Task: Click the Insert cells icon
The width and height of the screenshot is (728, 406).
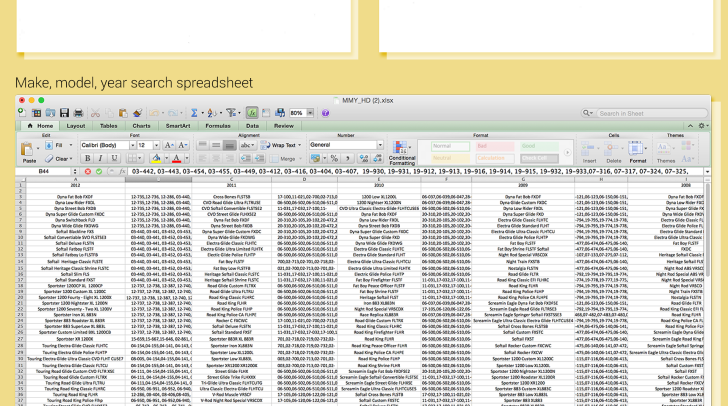Action: point(588,150)
